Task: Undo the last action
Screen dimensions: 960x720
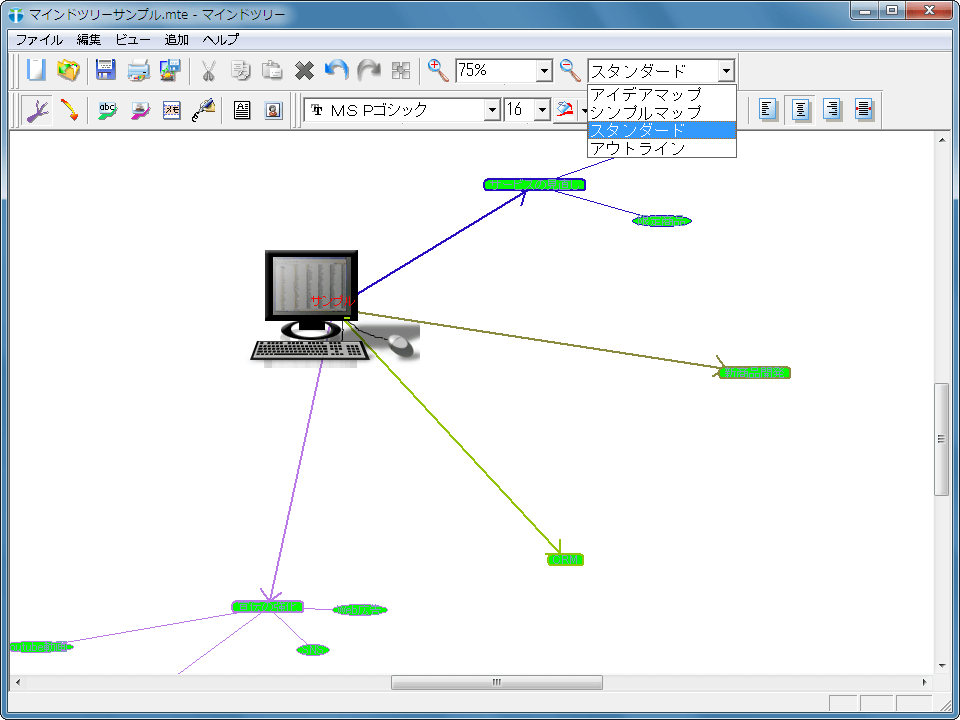Action: click(x=336, y=70)
